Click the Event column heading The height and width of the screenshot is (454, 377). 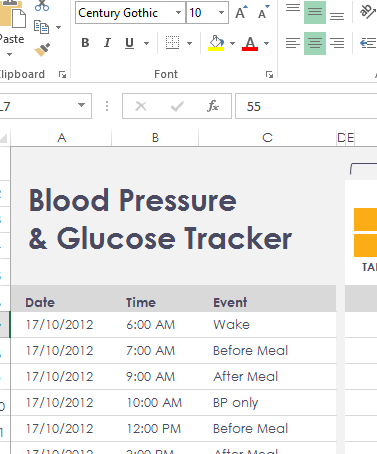pyautogui.click(x=230, y=303)
